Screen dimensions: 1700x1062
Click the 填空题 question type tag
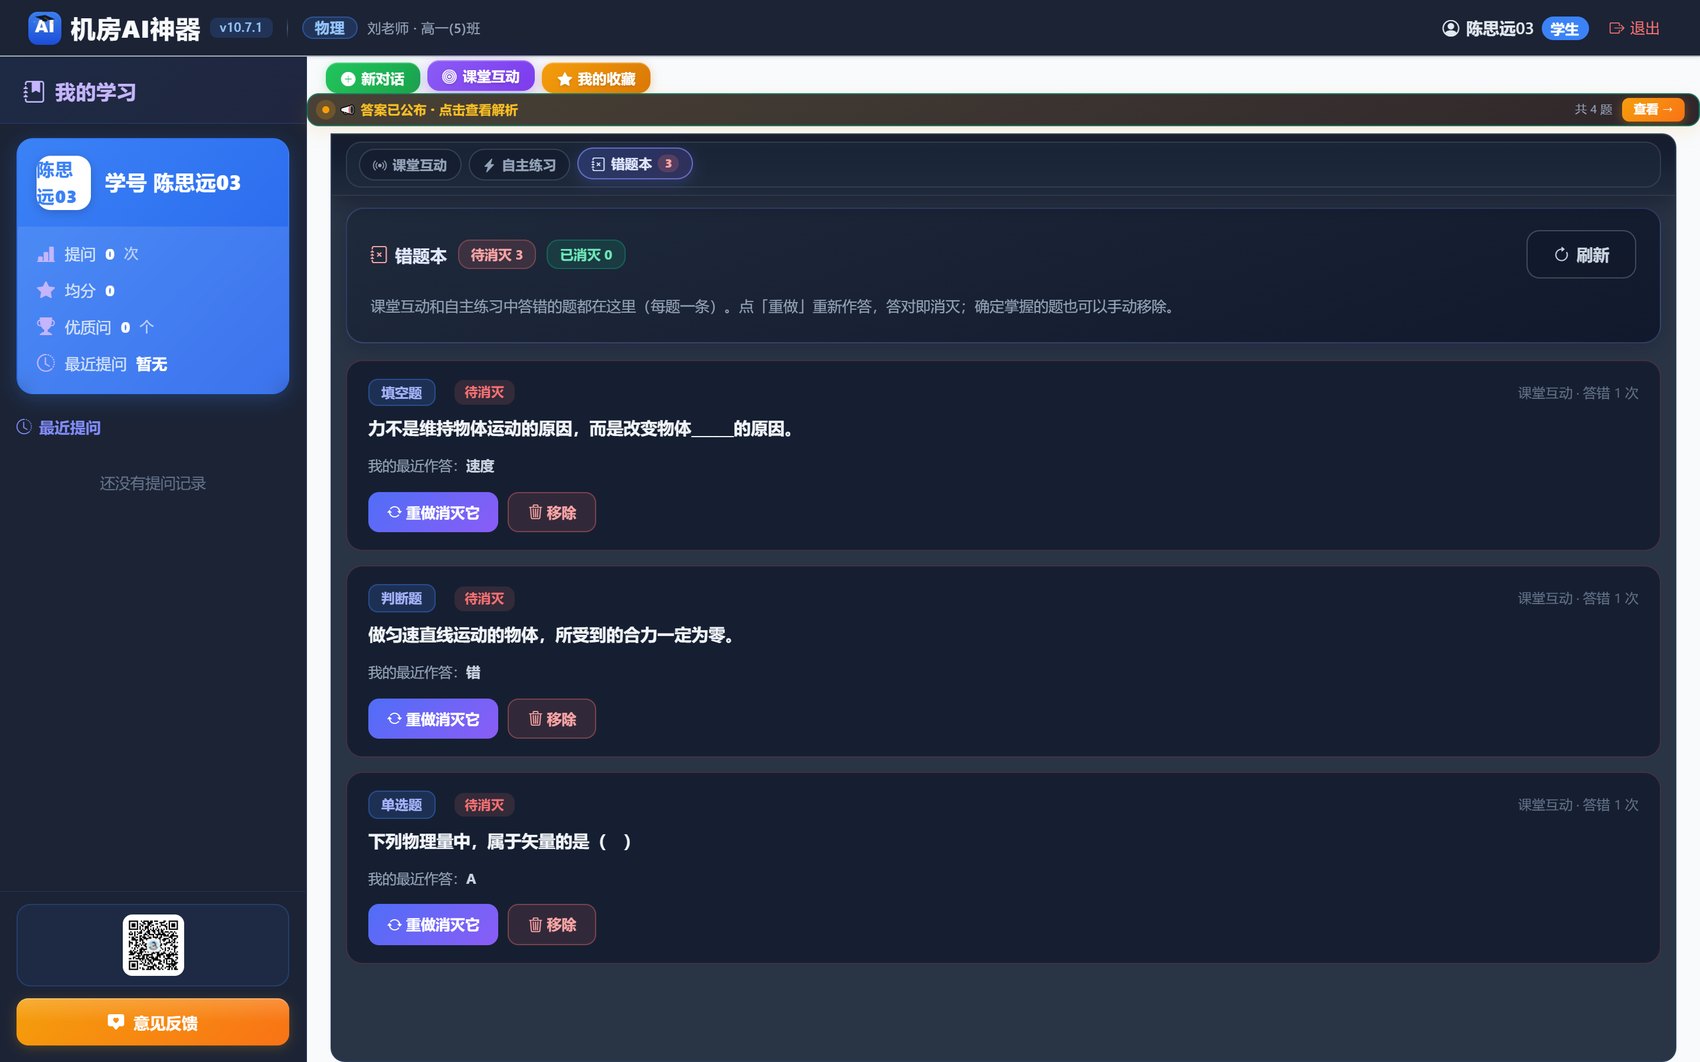[402, 393]
